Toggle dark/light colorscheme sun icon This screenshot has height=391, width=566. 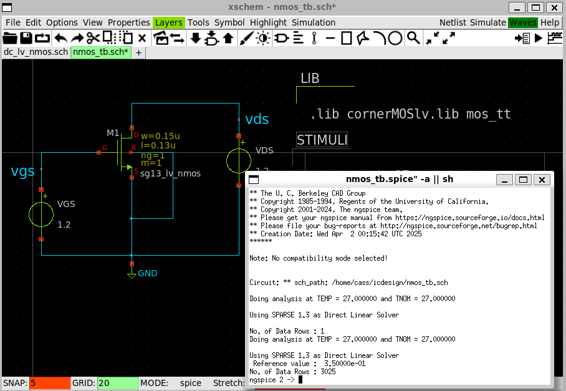click(263, 38)
